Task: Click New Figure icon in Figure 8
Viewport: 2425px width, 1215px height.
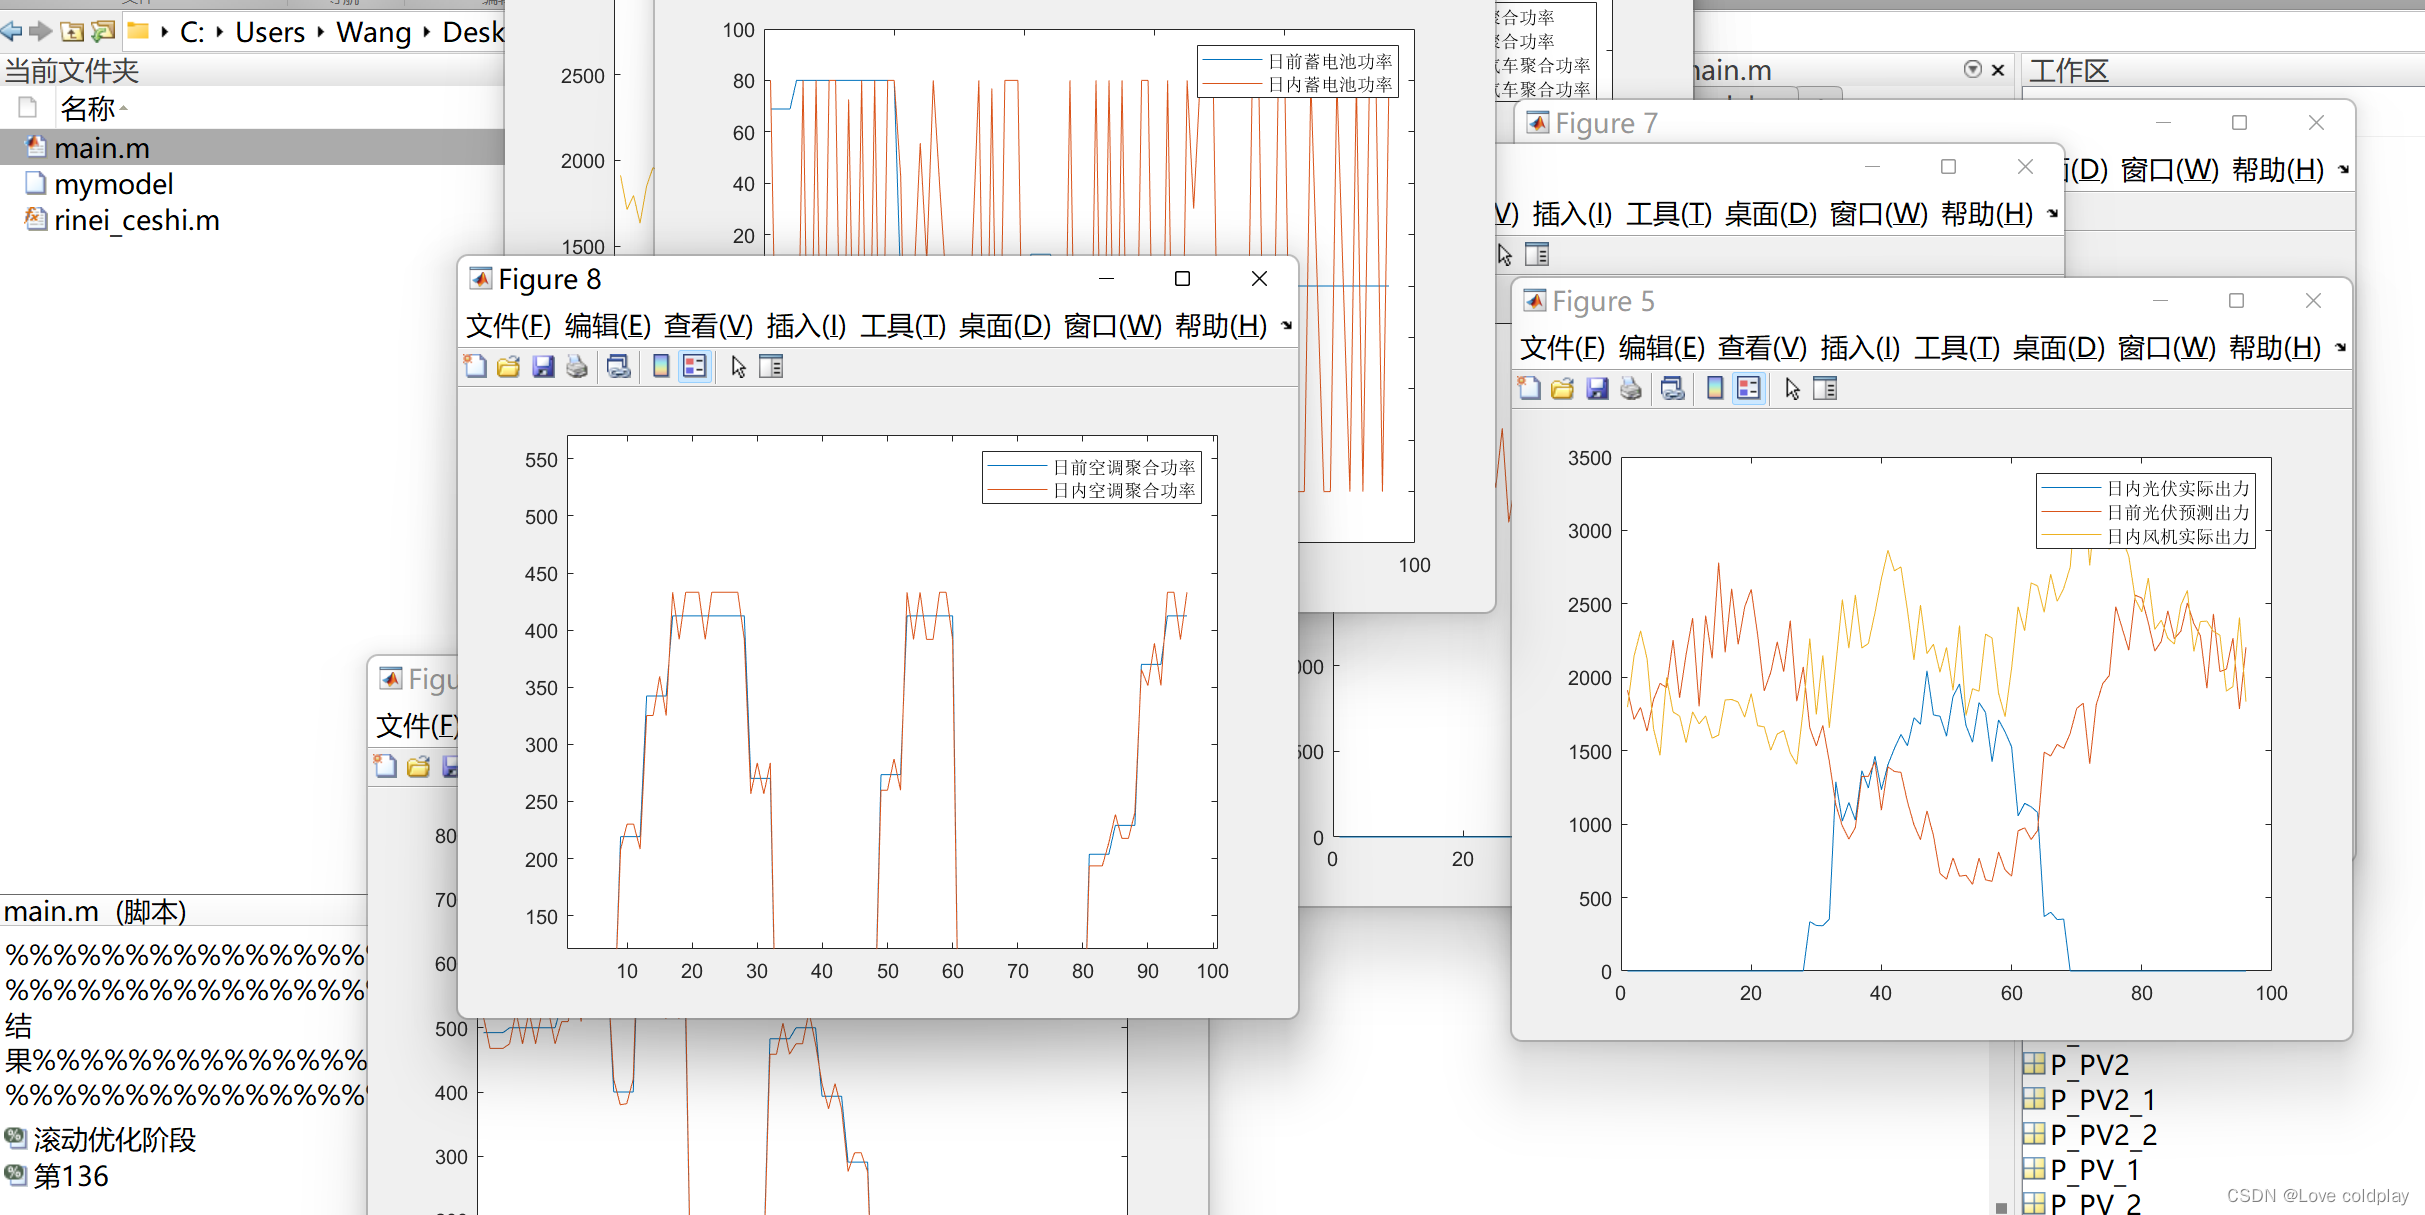Action: (x=476, y=367)
